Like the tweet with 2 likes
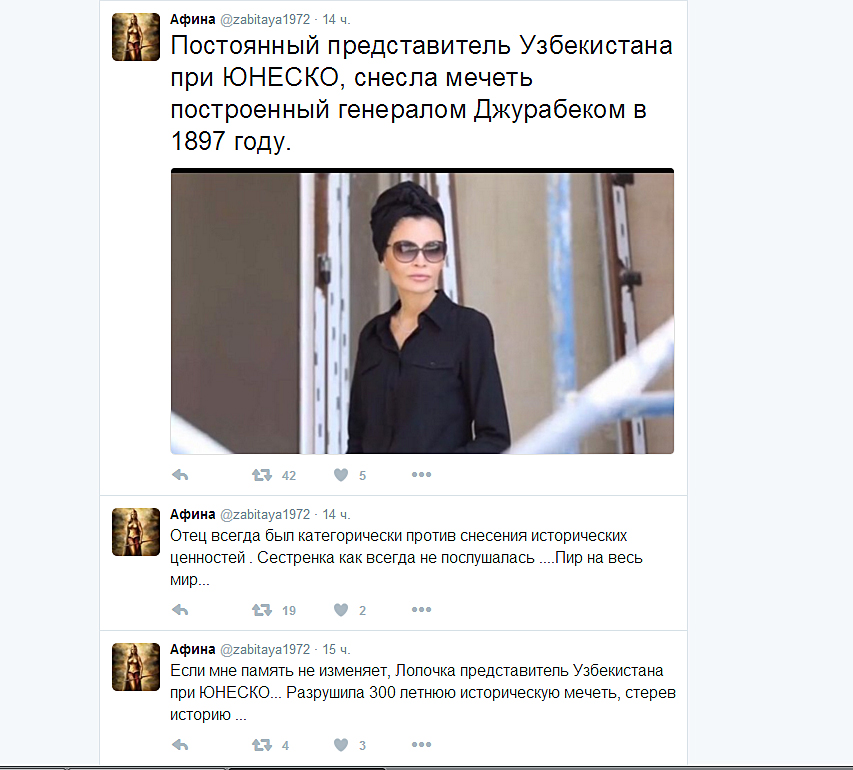 point(341,610)
